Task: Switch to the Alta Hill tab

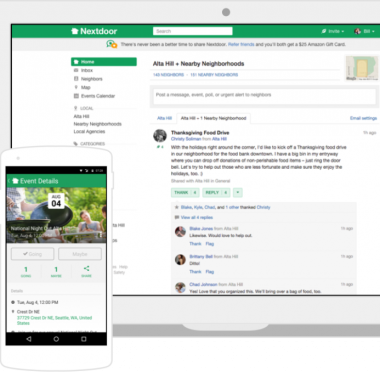Action: coord(164,118)
